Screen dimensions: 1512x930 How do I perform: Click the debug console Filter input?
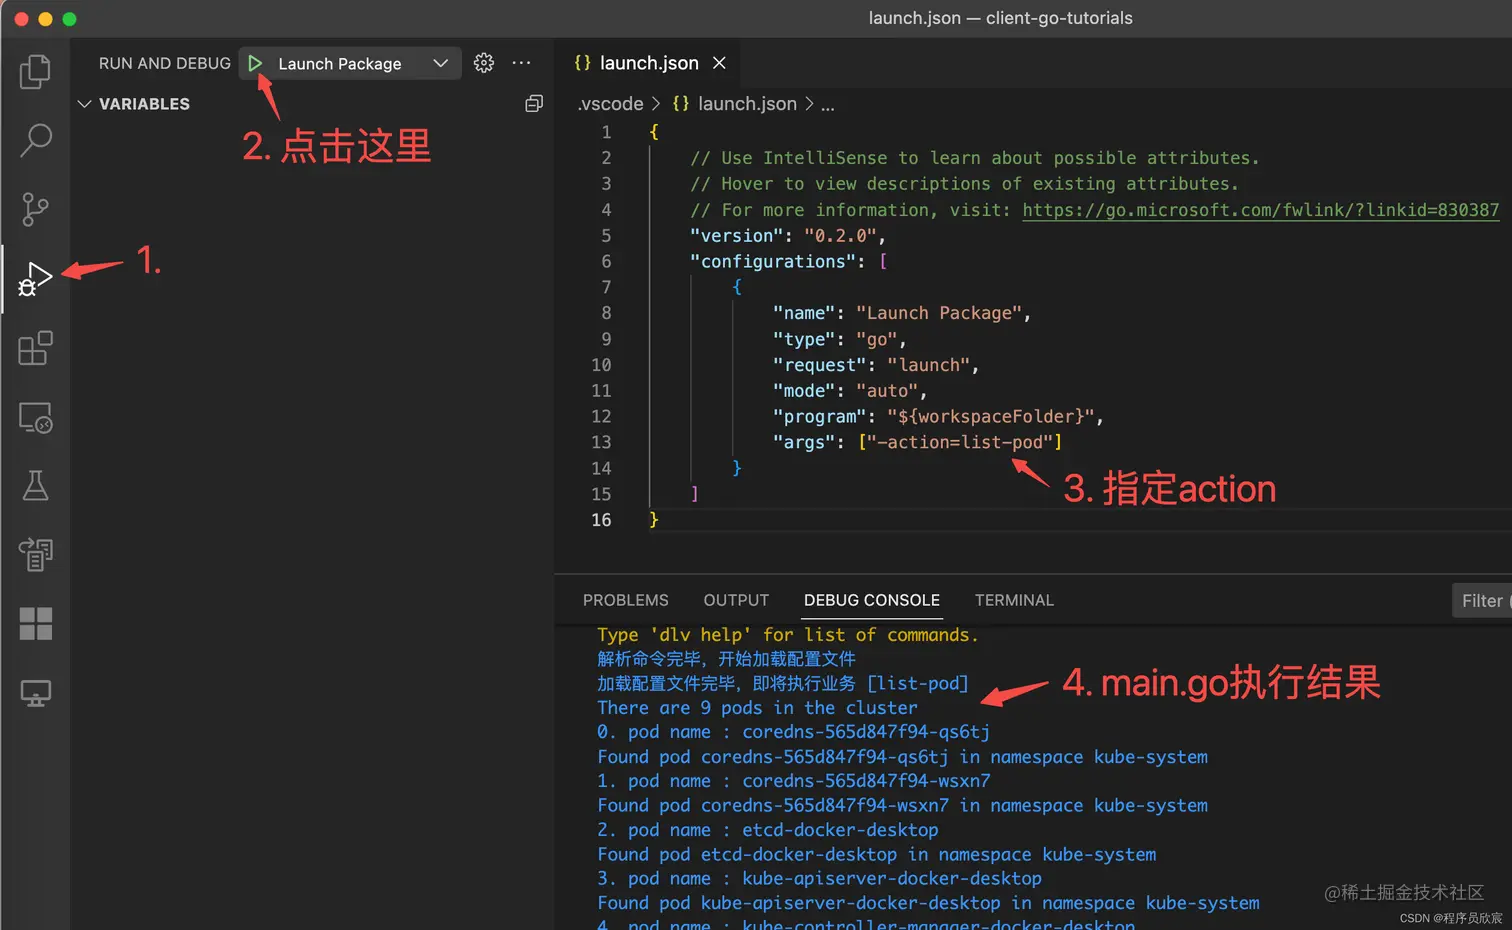pyautogui.click(x=1483, y=600)
